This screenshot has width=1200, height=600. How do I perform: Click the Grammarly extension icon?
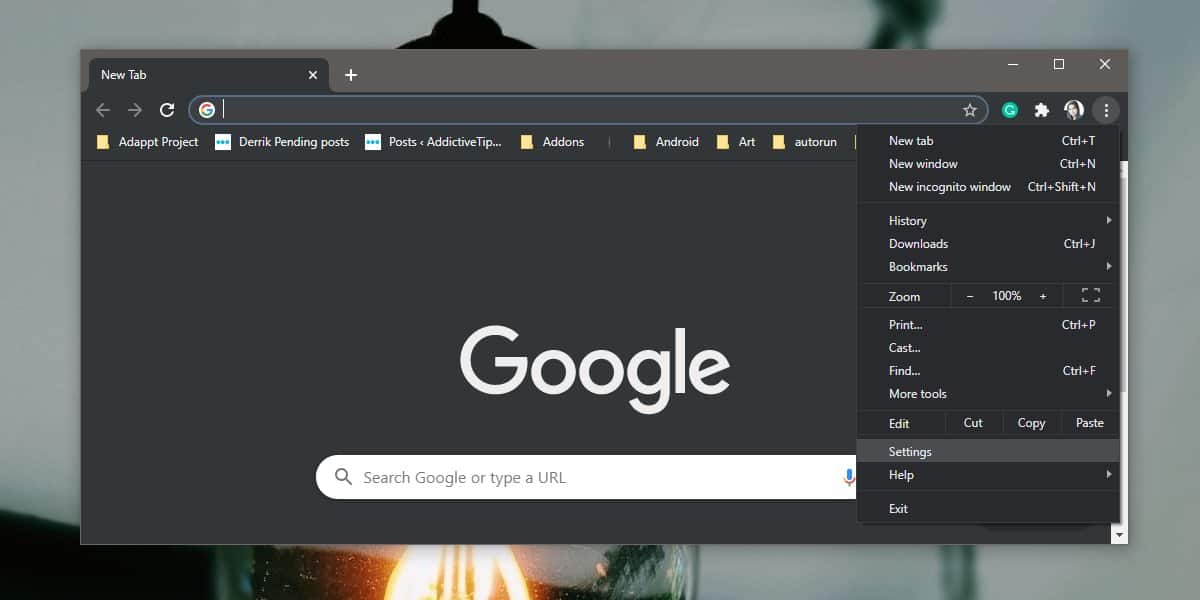(x=1010, y=110)
